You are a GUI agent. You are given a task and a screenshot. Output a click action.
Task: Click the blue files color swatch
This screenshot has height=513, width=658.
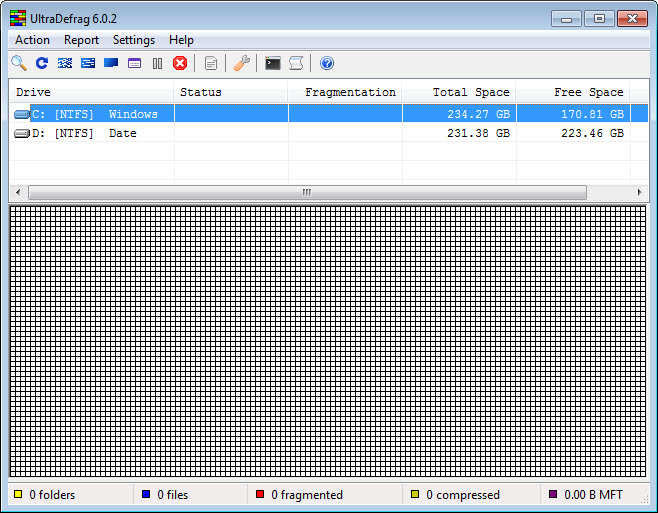click(146, 494)
